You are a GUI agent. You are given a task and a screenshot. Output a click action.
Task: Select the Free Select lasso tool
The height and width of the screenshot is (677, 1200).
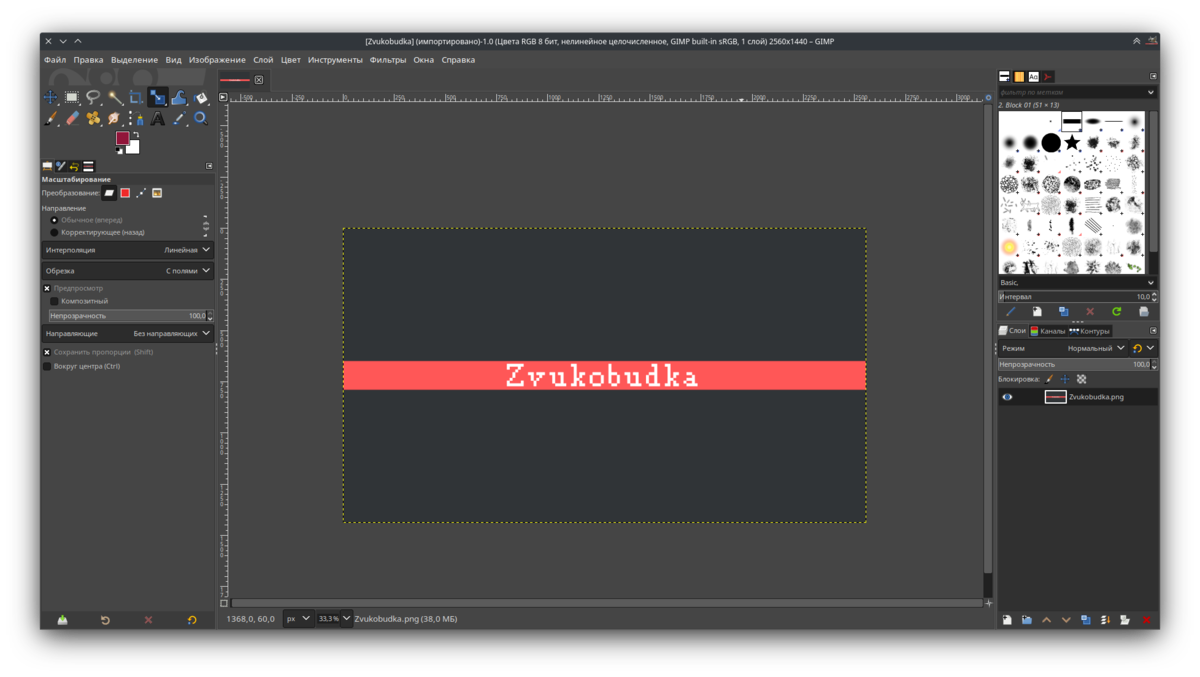[93, 97]
